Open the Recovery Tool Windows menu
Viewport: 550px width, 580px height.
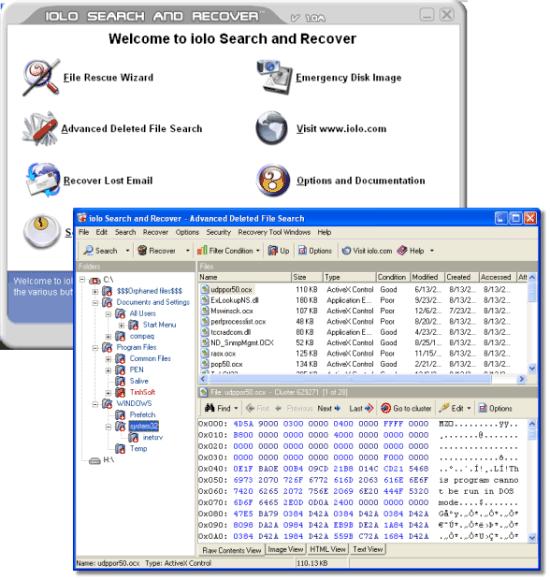[274, 232]
